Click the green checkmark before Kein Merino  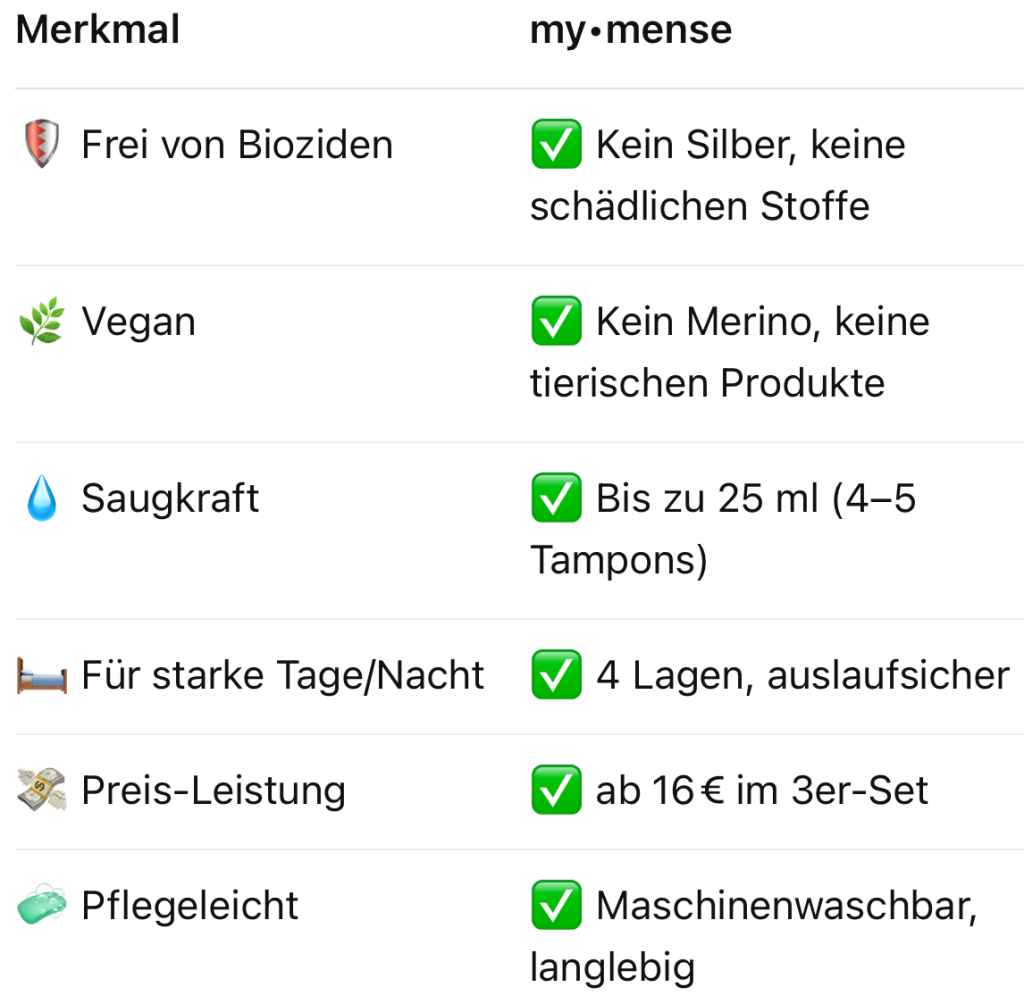click(x=556, y=322)
